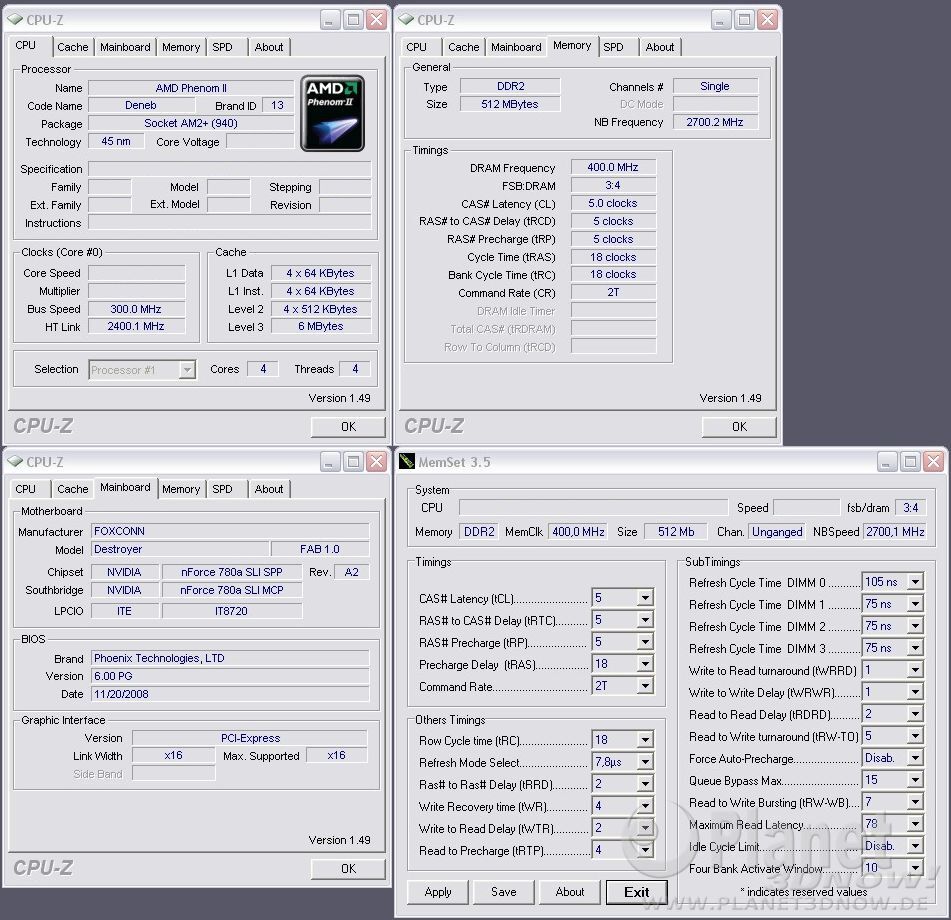Click the AMD Phenom II logo image
The height and width of the screenshot is (920, 951).
click(x=332, y=113)
